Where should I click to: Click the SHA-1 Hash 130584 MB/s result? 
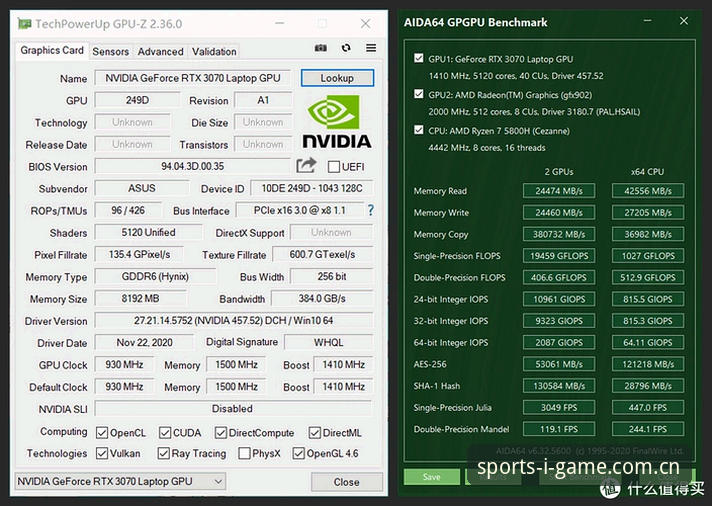[x=559, y=386]
